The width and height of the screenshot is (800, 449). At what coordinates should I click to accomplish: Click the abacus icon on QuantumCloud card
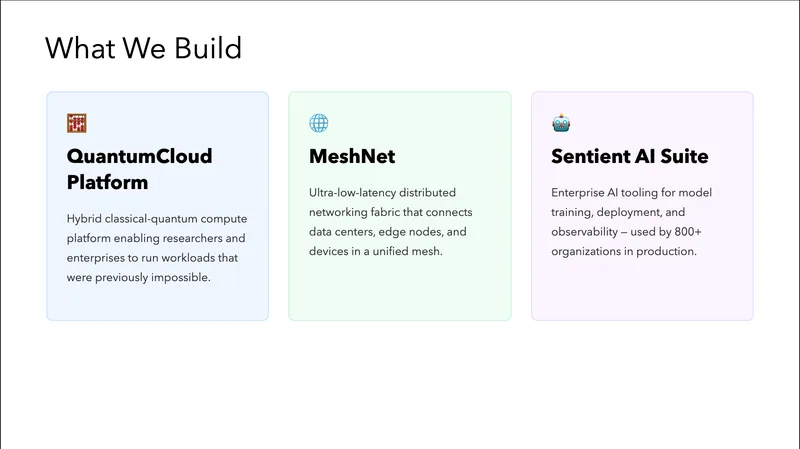[76, 123]
